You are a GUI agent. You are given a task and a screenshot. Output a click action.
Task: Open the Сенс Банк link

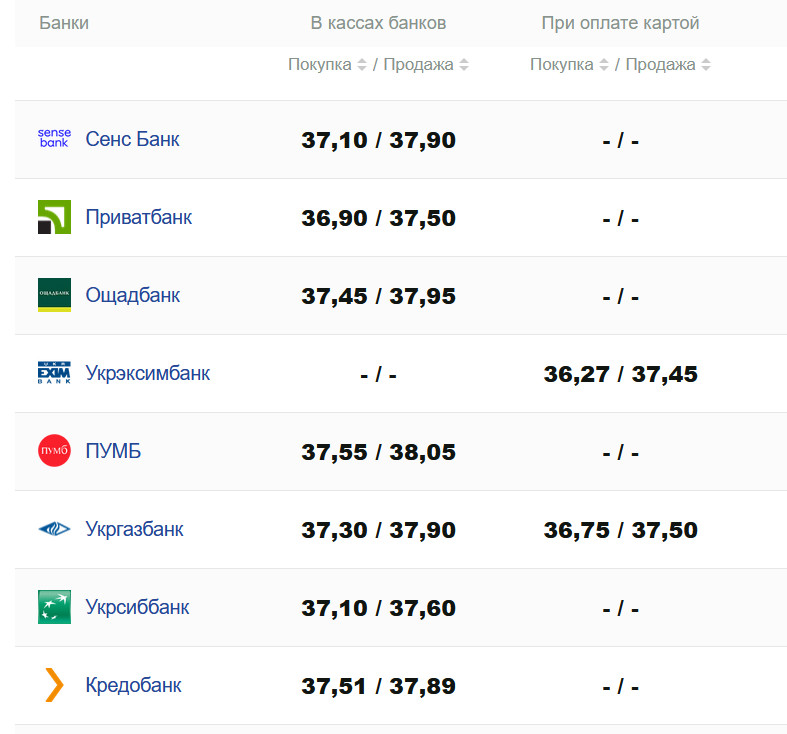(133, 139)
